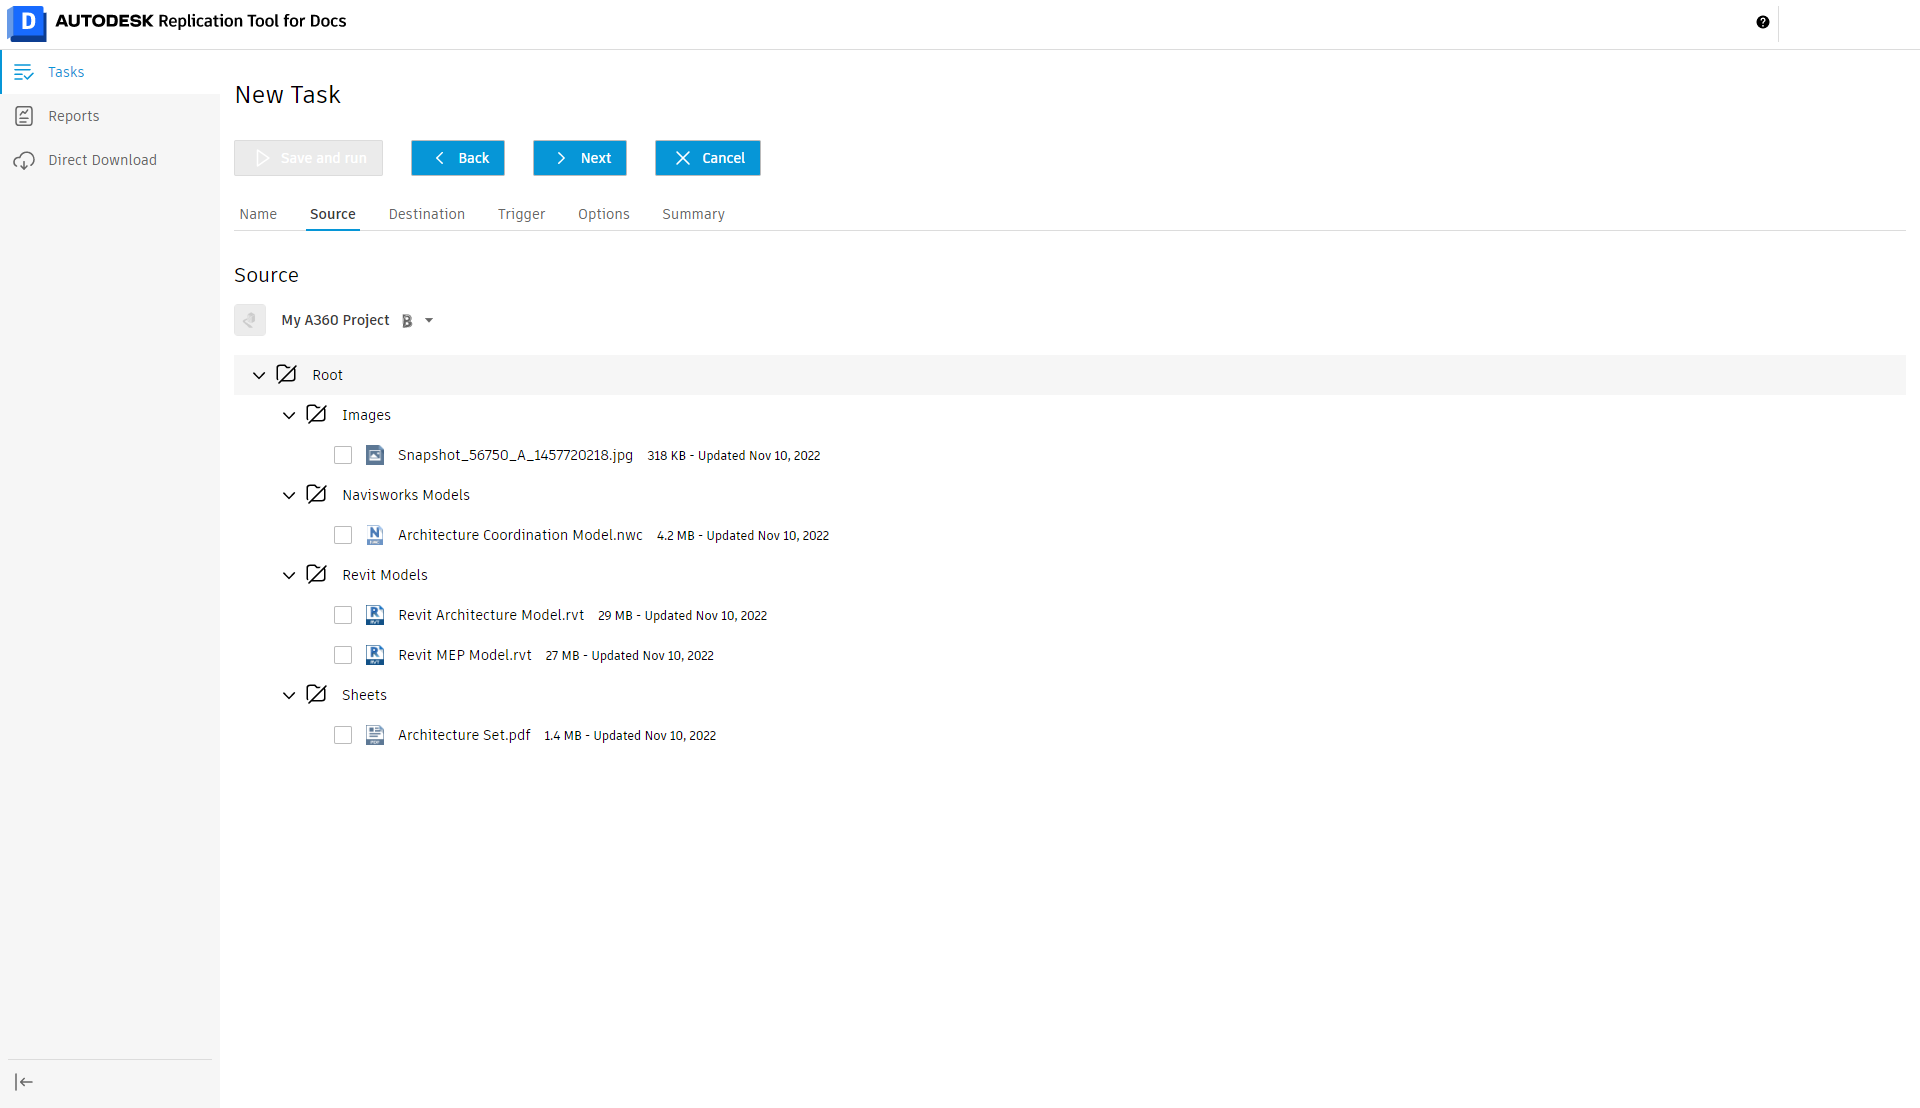Check Snapshot_56750_A_1457720218.jpg checkbox
The width and height of the screenshot is (1920, 1108).
tap(343, 455)
